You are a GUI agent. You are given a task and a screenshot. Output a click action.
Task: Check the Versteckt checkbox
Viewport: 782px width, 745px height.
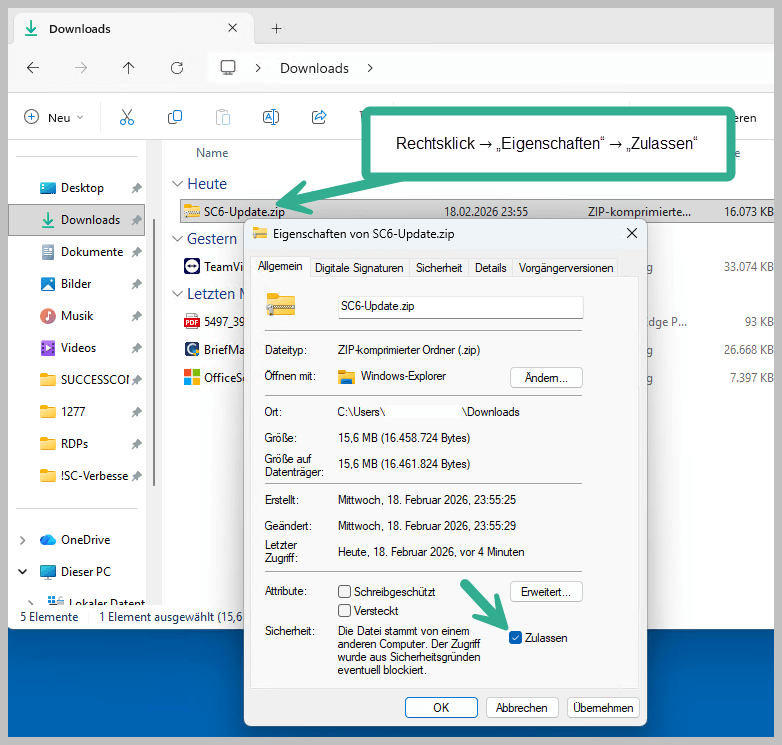pyautogui.click(x=345, y=610)
